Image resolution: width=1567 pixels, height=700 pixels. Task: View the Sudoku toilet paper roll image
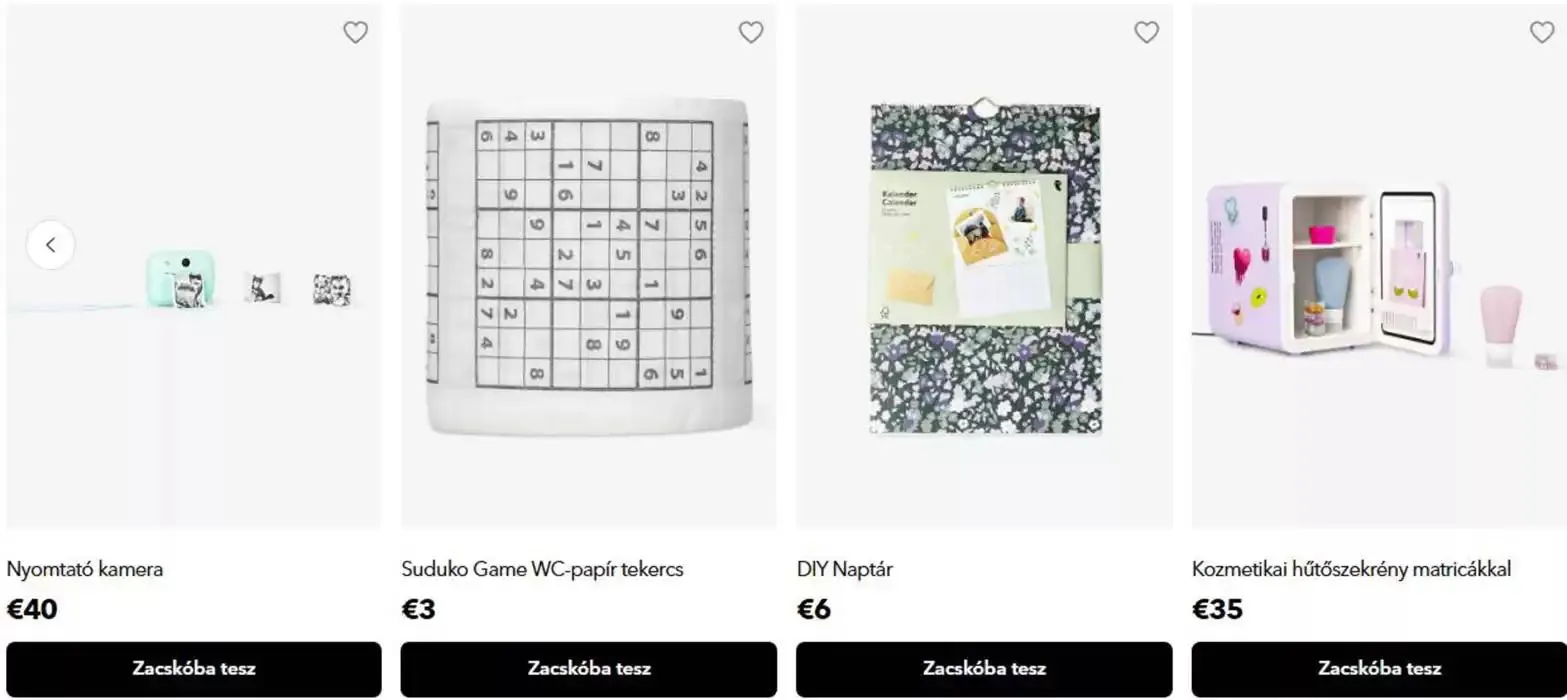point(588,265)
